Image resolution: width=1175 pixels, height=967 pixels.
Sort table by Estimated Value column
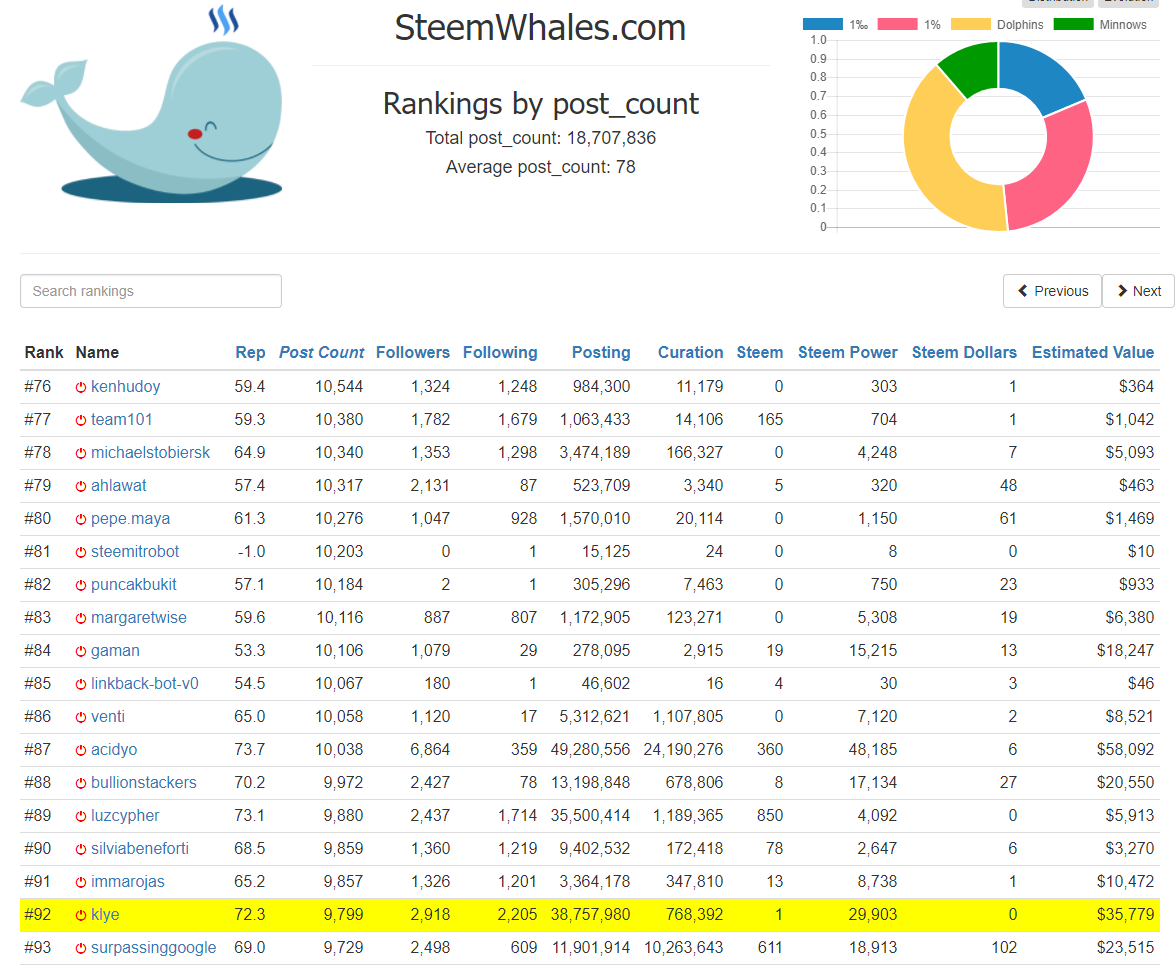[1093, 352]
